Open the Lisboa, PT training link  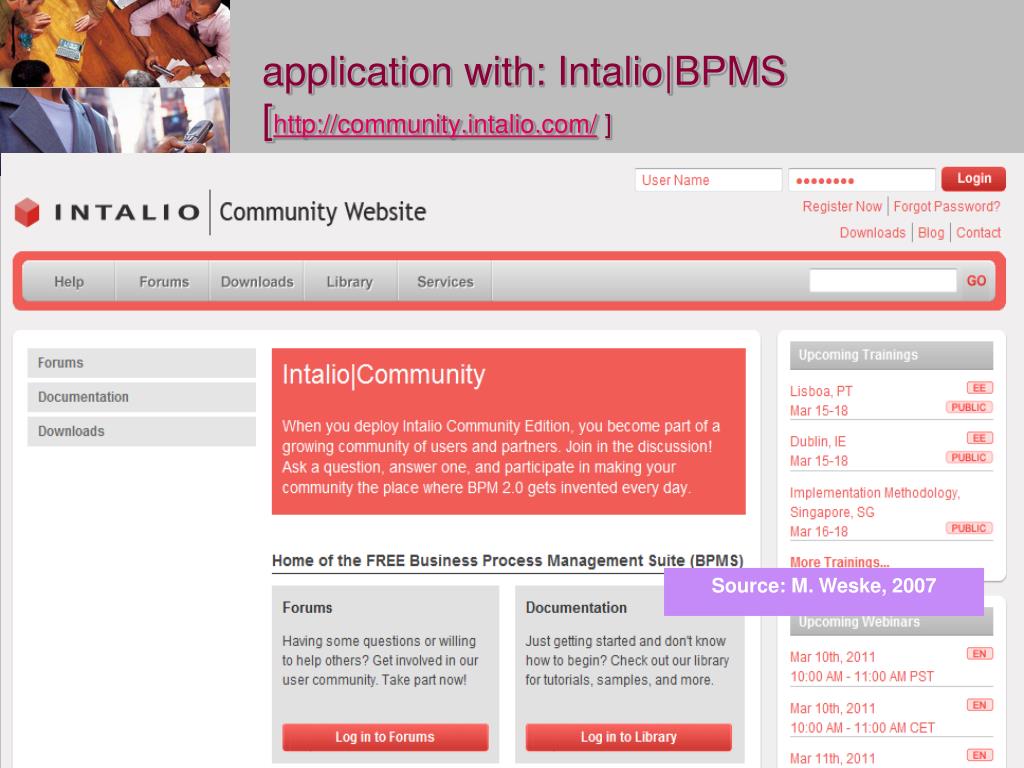(x=821, y=391)
